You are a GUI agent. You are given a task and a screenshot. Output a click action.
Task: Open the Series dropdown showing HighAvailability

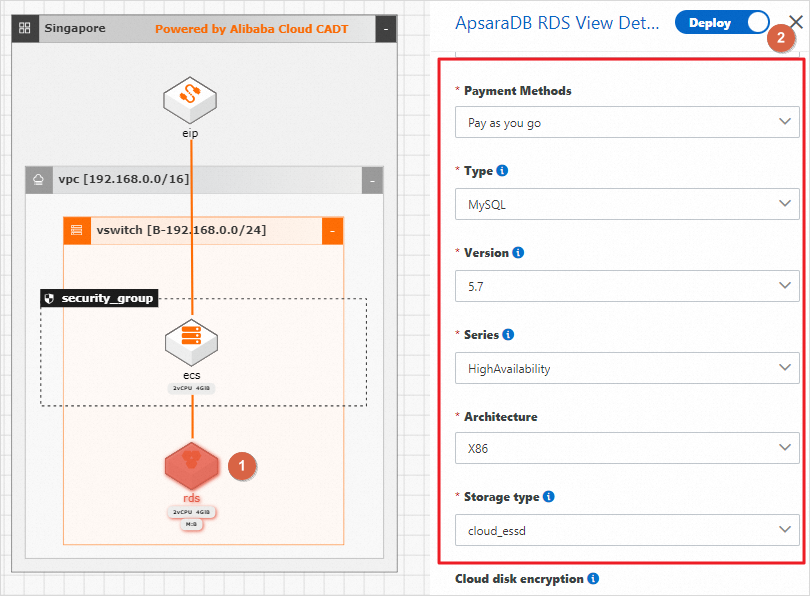point(627,368)
